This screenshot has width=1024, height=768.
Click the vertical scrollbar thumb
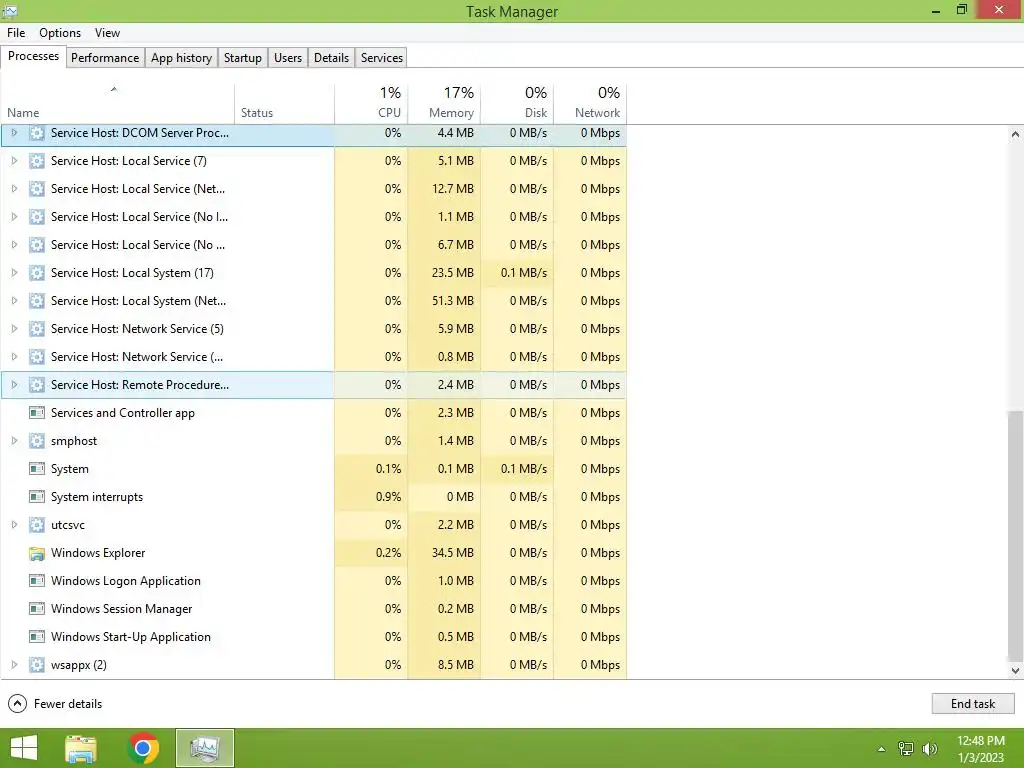(x=1015, y=536)
